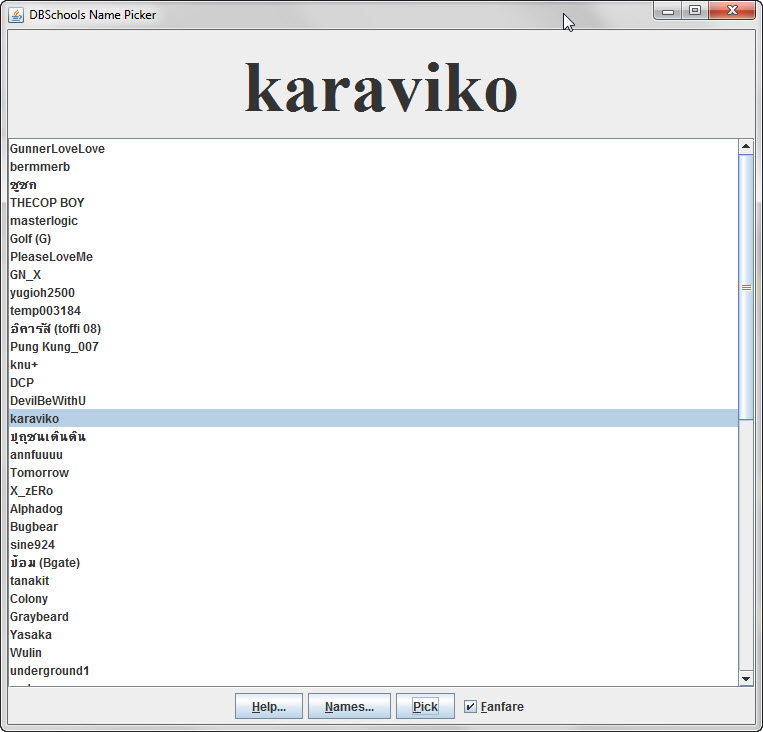Screen dimensions: 763x732
Task: Select DevilBeWithU in the list
Action: (x=373, y=401)
